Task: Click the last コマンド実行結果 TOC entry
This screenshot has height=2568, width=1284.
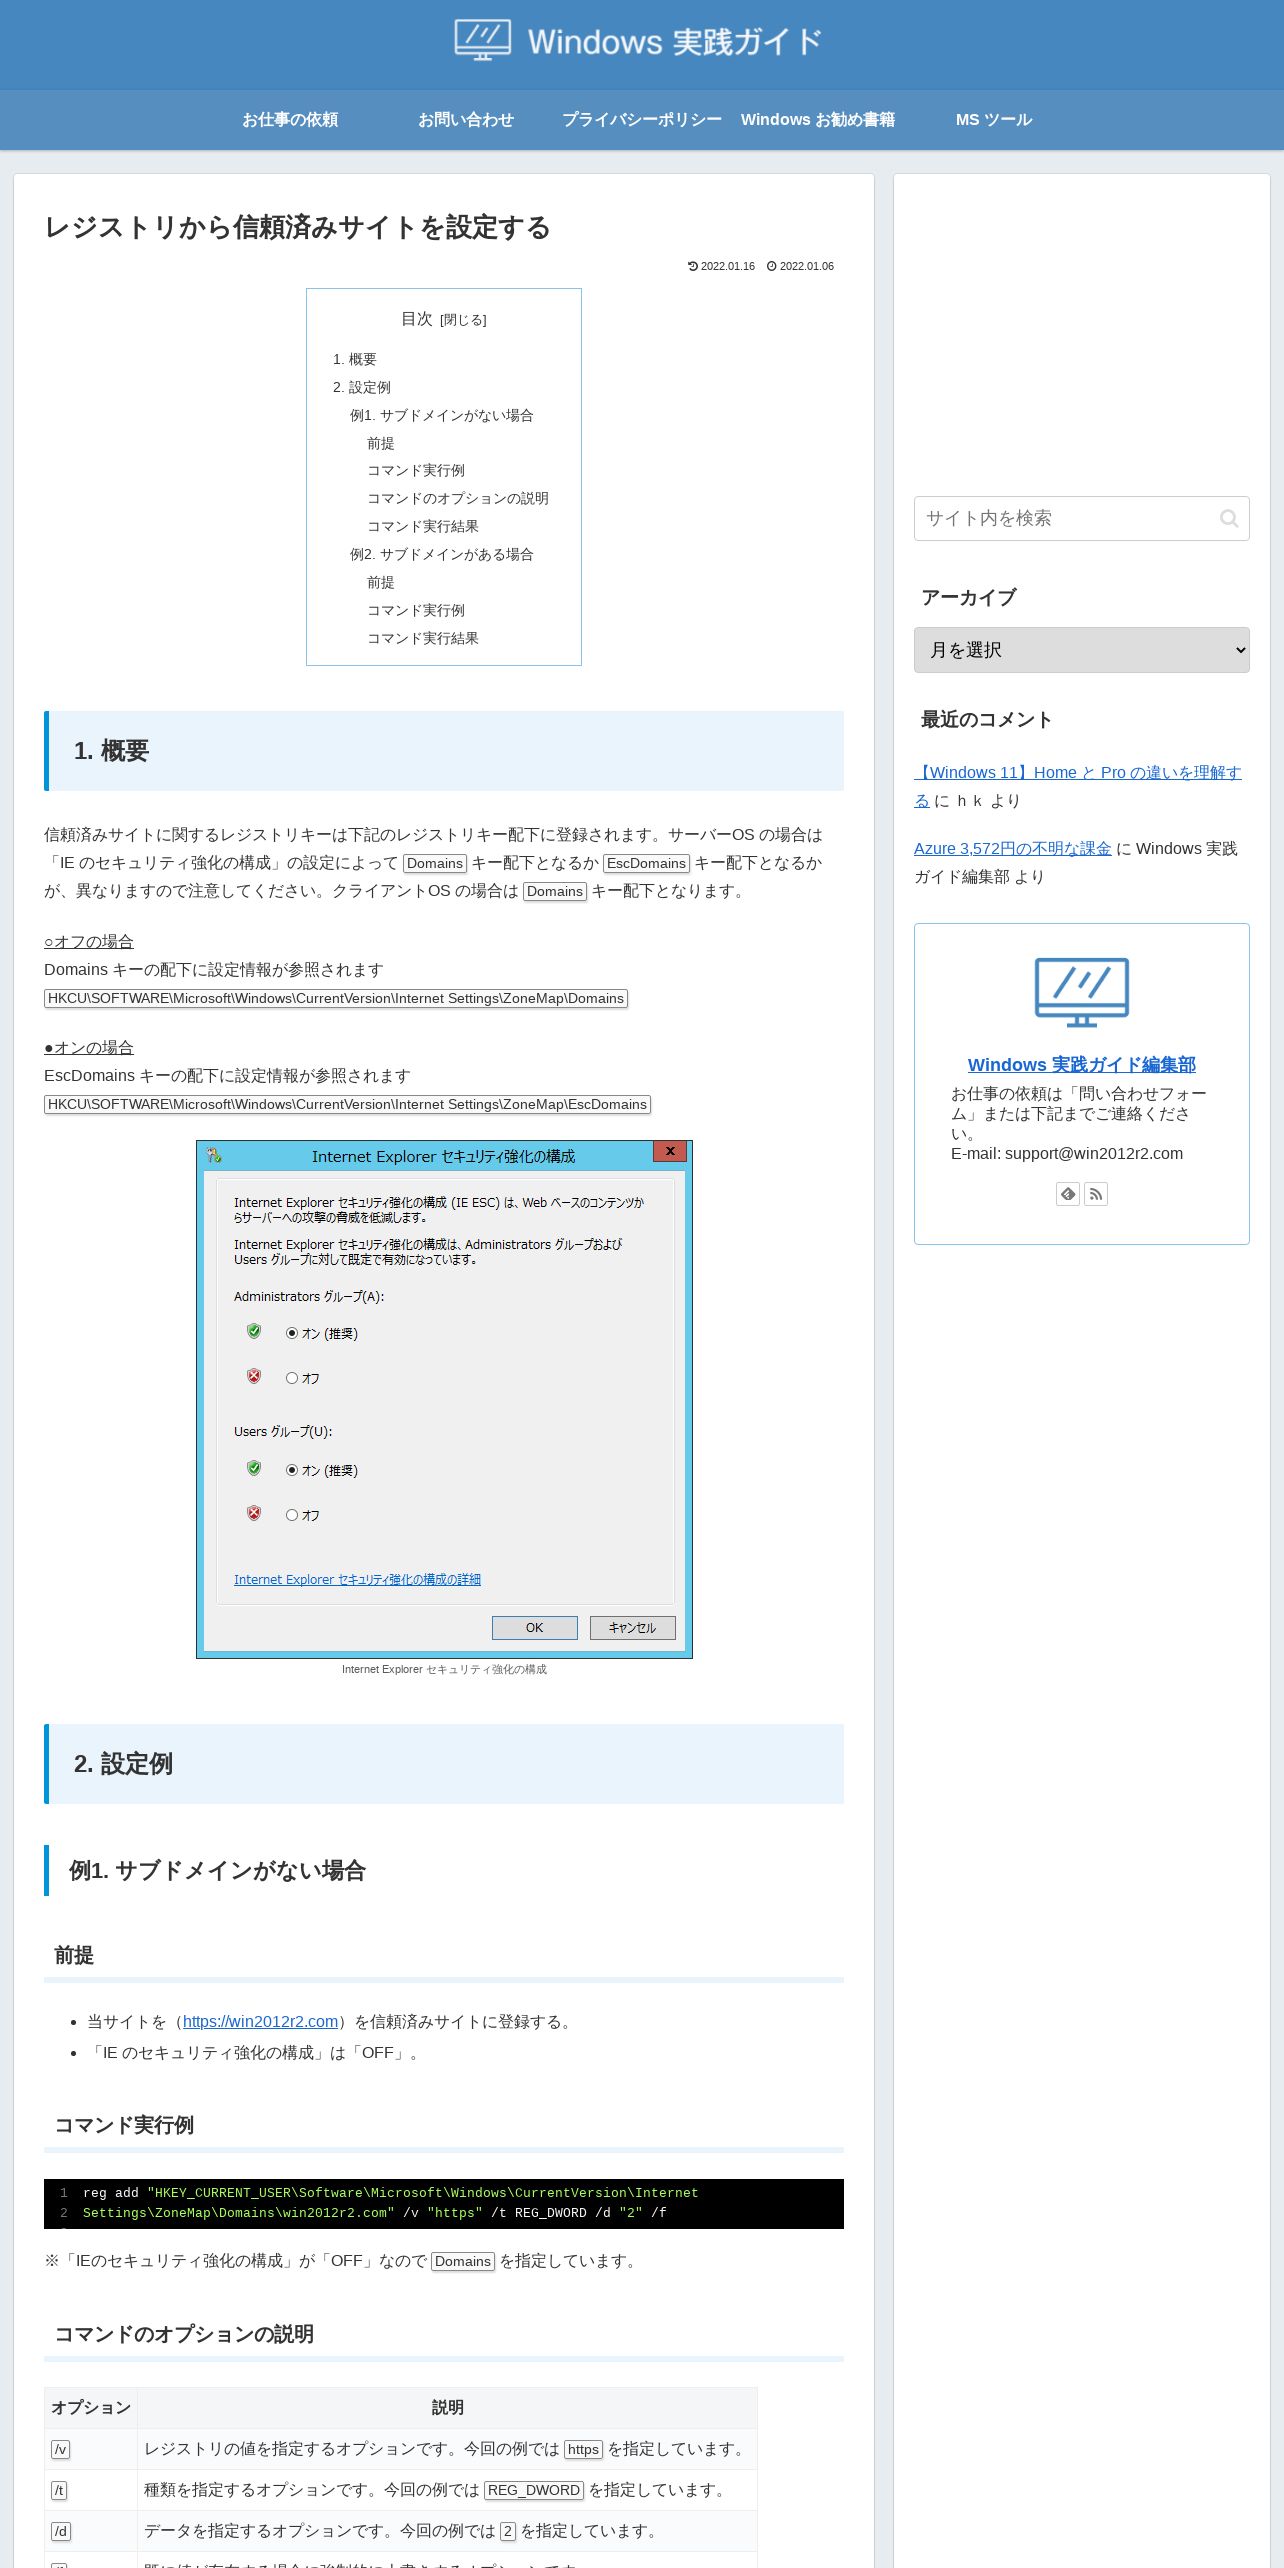Action: click(x=423, y=638)
